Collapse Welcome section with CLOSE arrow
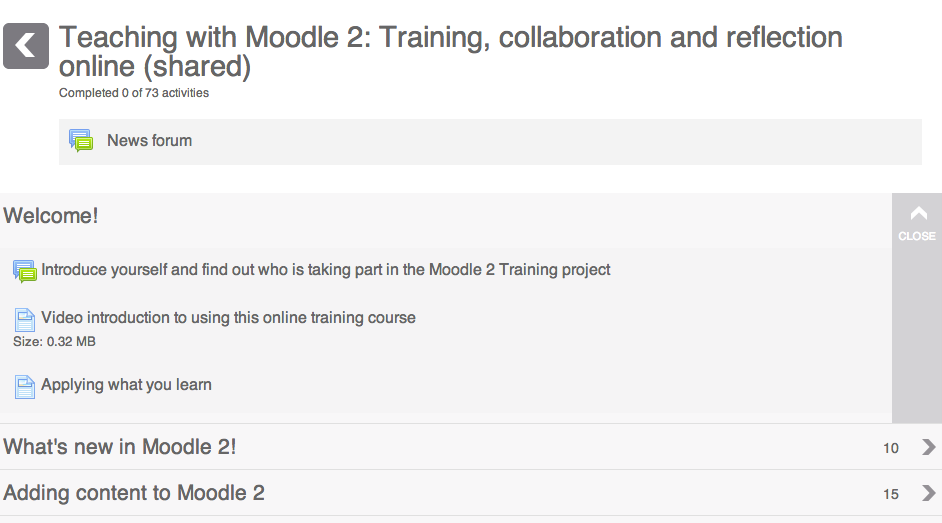942x523 pixels. [x=919, y=213]
